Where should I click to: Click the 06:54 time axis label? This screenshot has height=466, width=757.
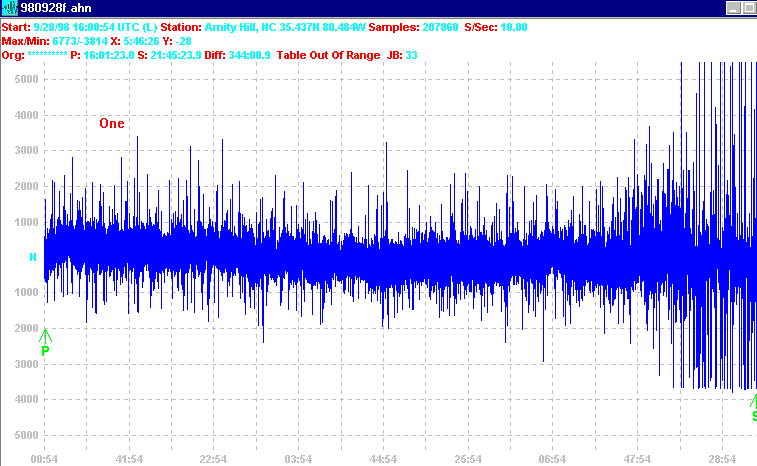coord(552,459)
